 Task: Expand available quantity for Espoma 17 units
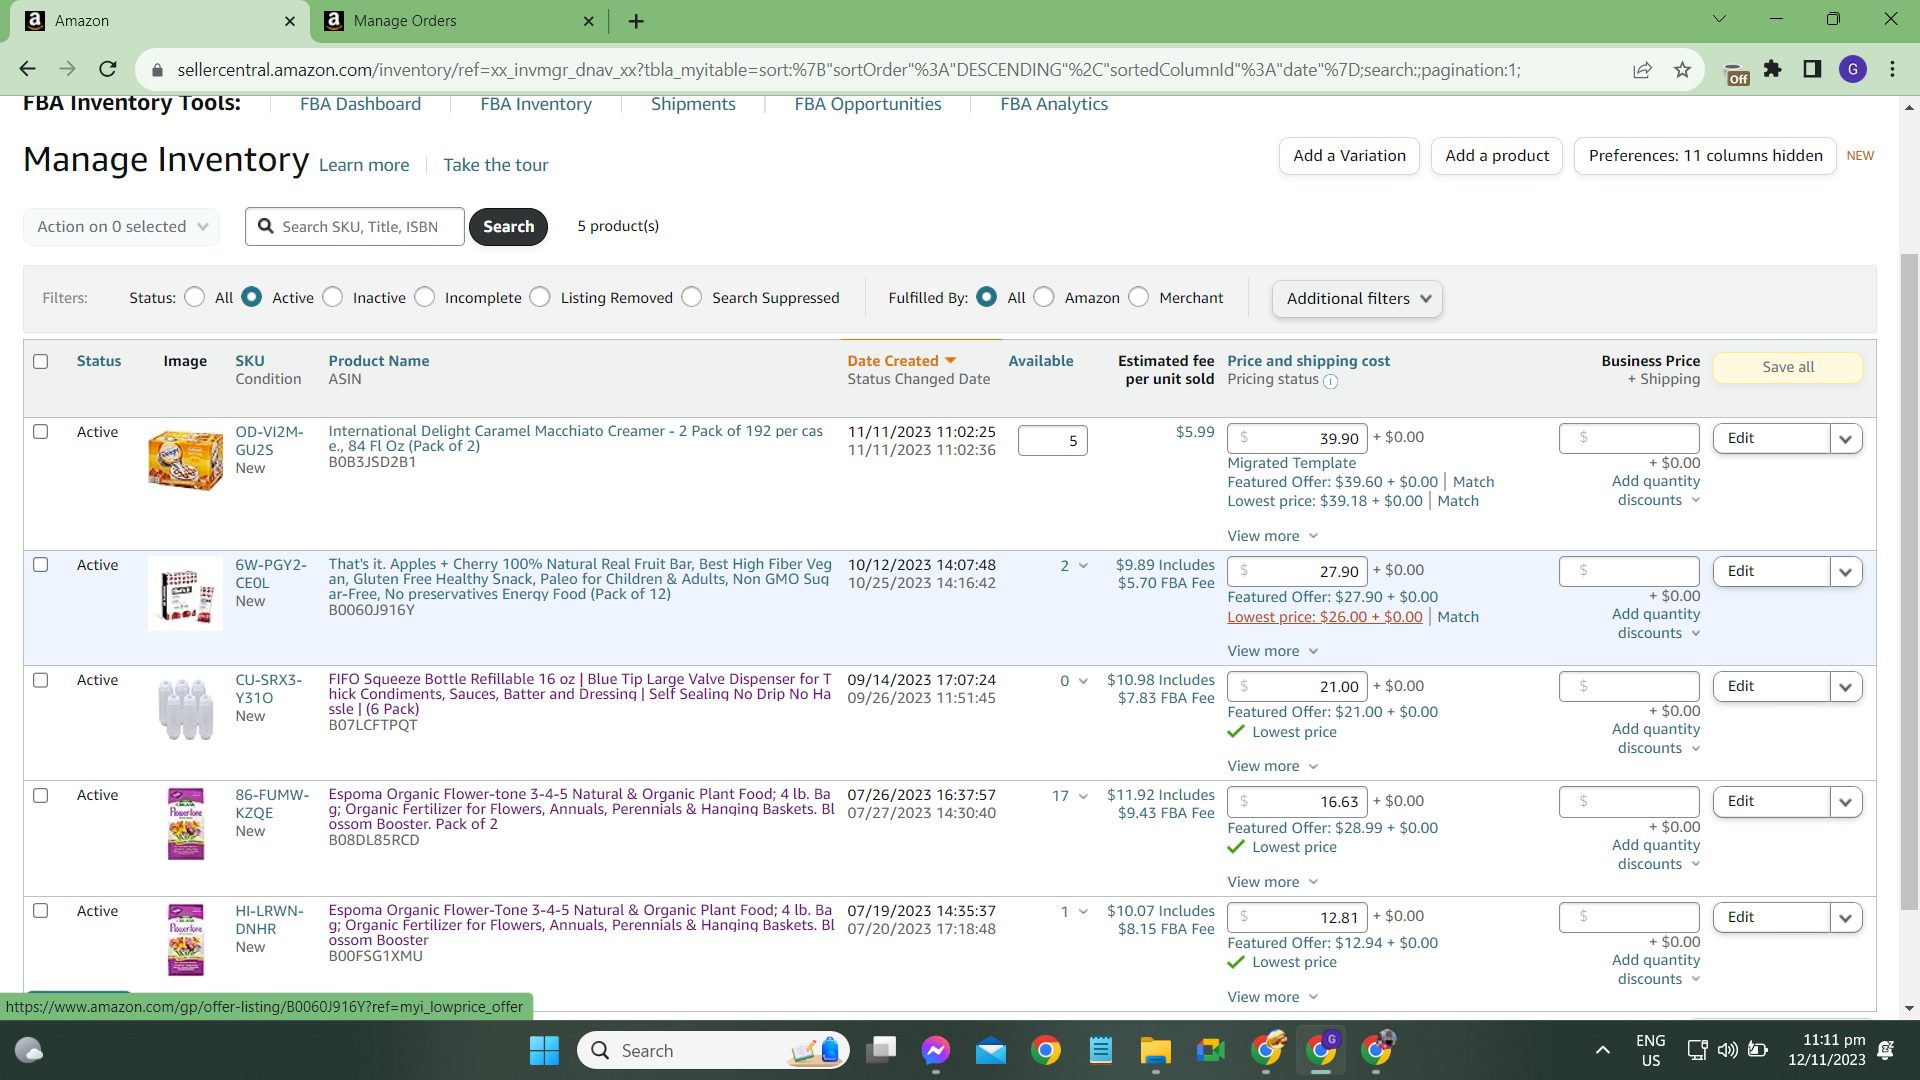click(1083, 797)
